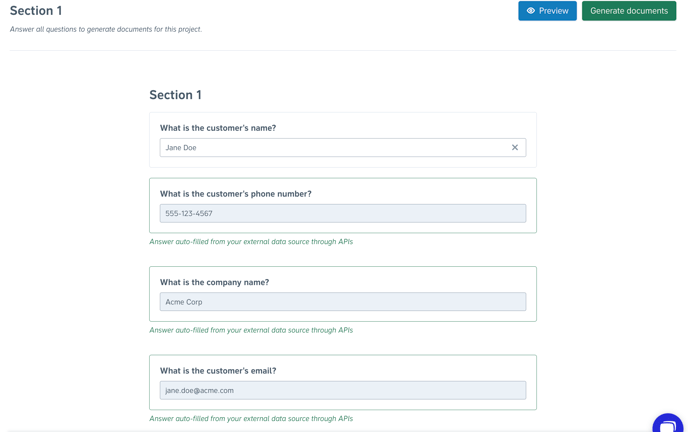Focus the customer's name input field
This screenshot has height=432, width=688.
tap(343, 148)
